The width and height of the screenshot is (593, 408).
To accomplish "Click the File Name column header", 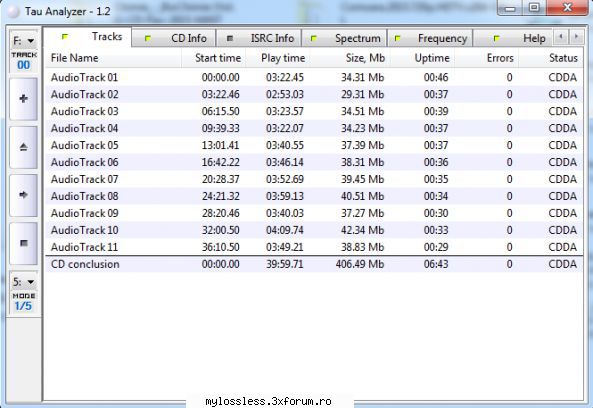I will tap(113, 58).
